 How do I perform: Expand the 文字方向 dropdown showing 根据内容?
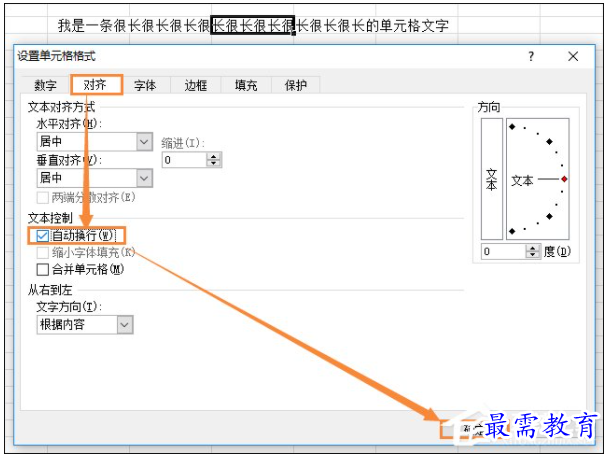(x=124, y=324)
